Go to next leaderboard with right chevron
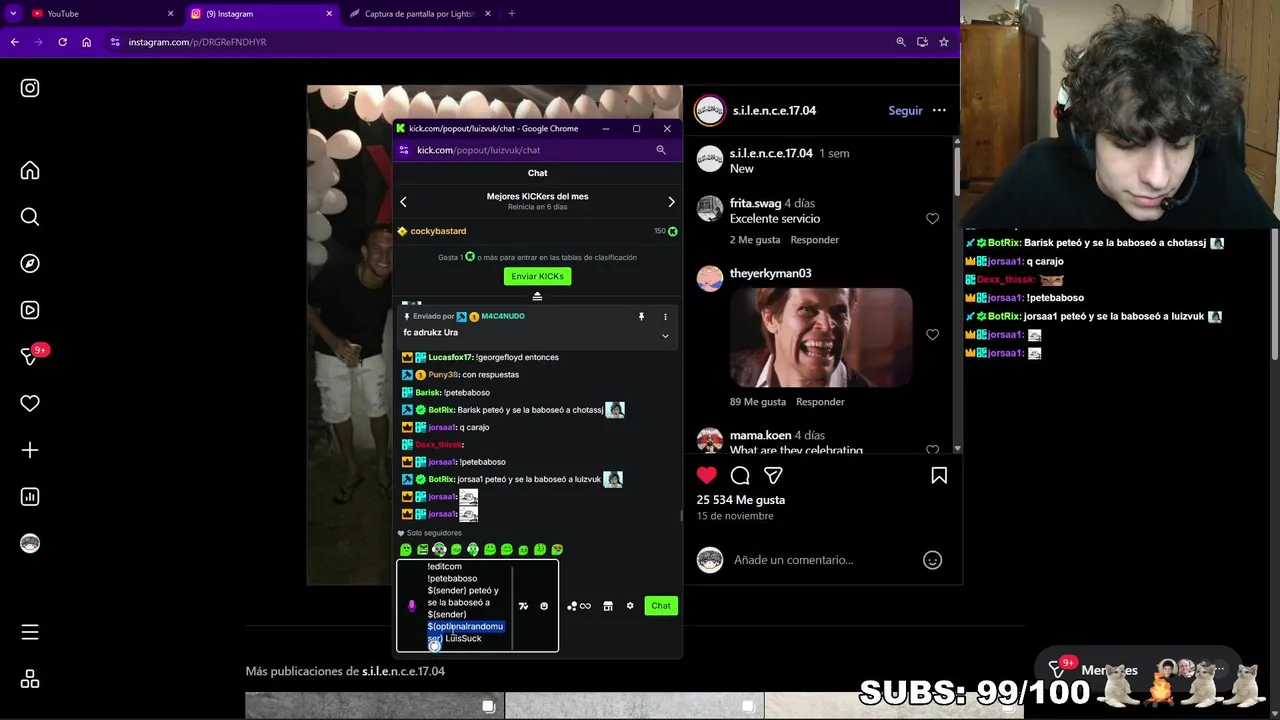Screen dimensions: 1280x720 (671, 202)
